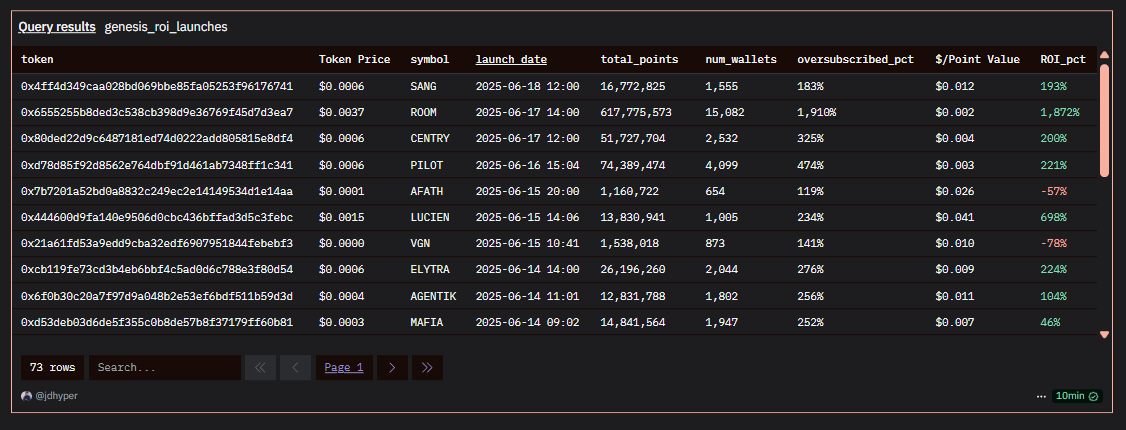The image size is (1126, 430).
Task: Open the Query results tab
Action: (57, 27)
